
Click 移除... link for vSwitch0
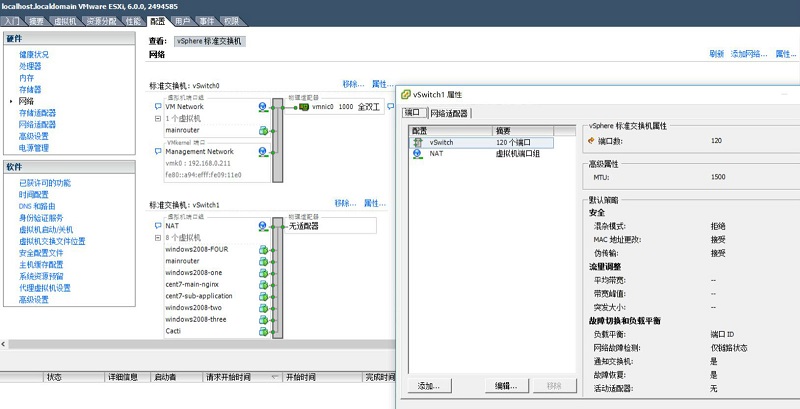click(353, 84)
